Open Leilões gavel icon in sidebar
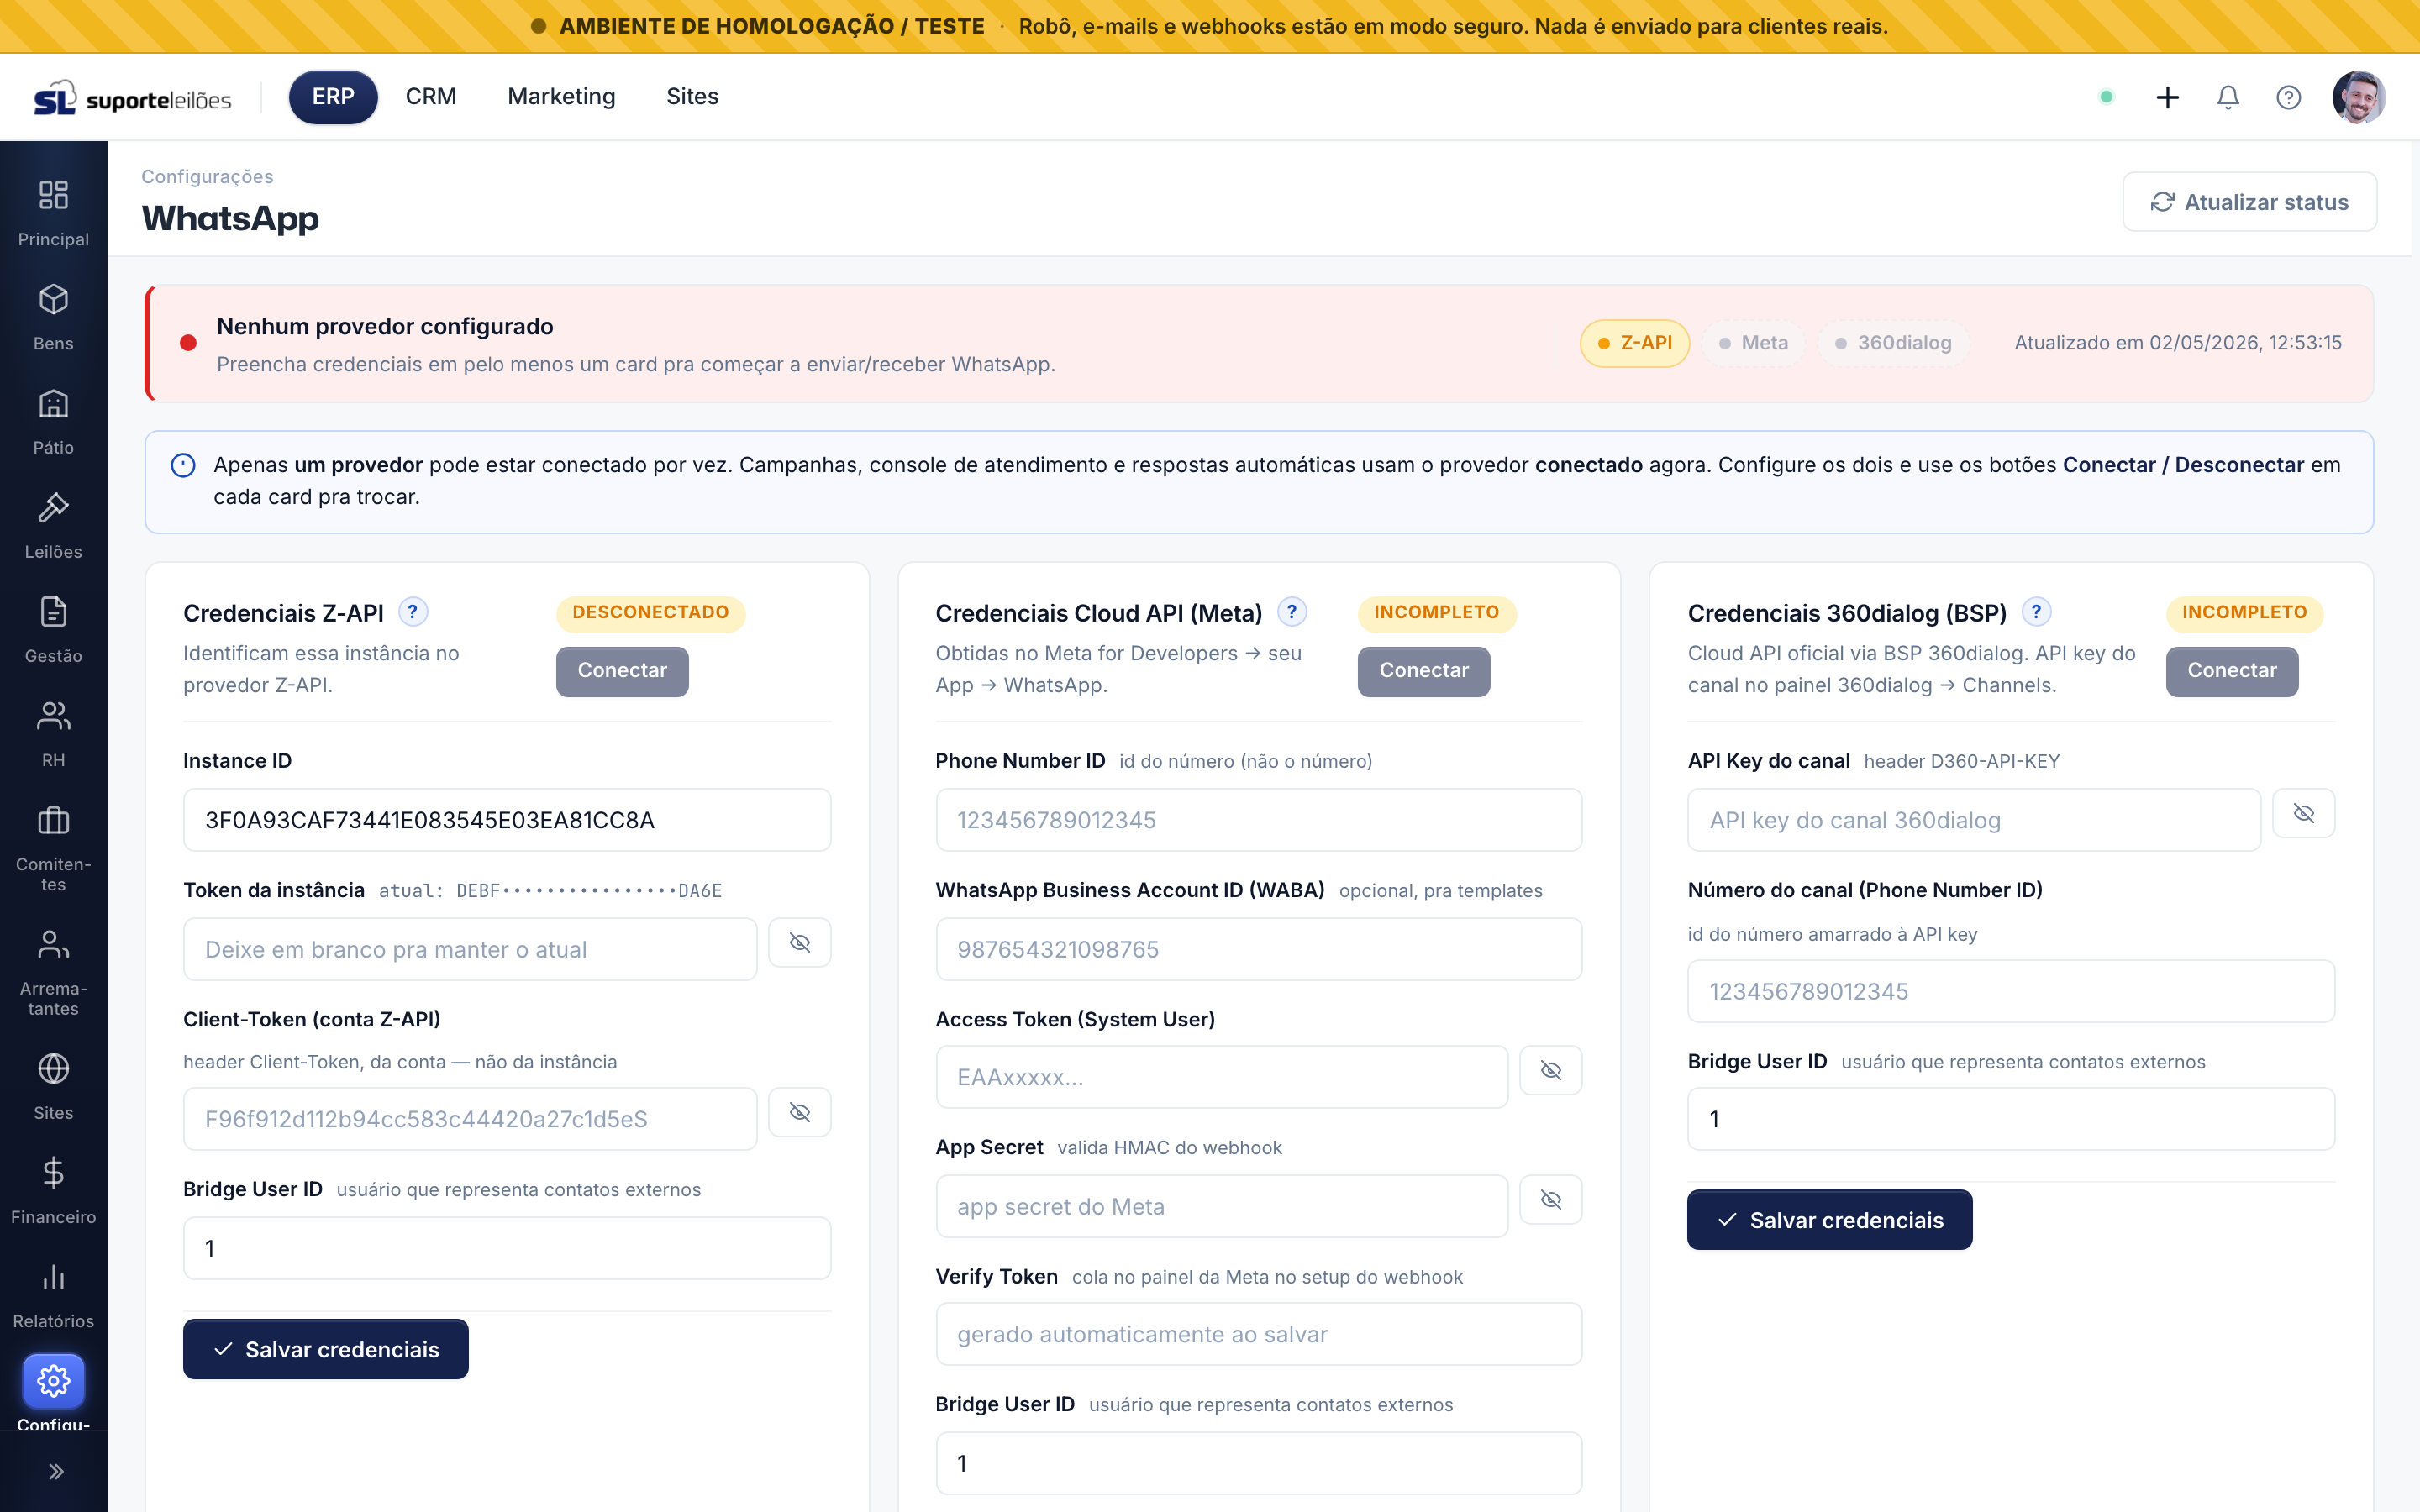Screen dimensions: 2420x1512 [x=53, y=507]
